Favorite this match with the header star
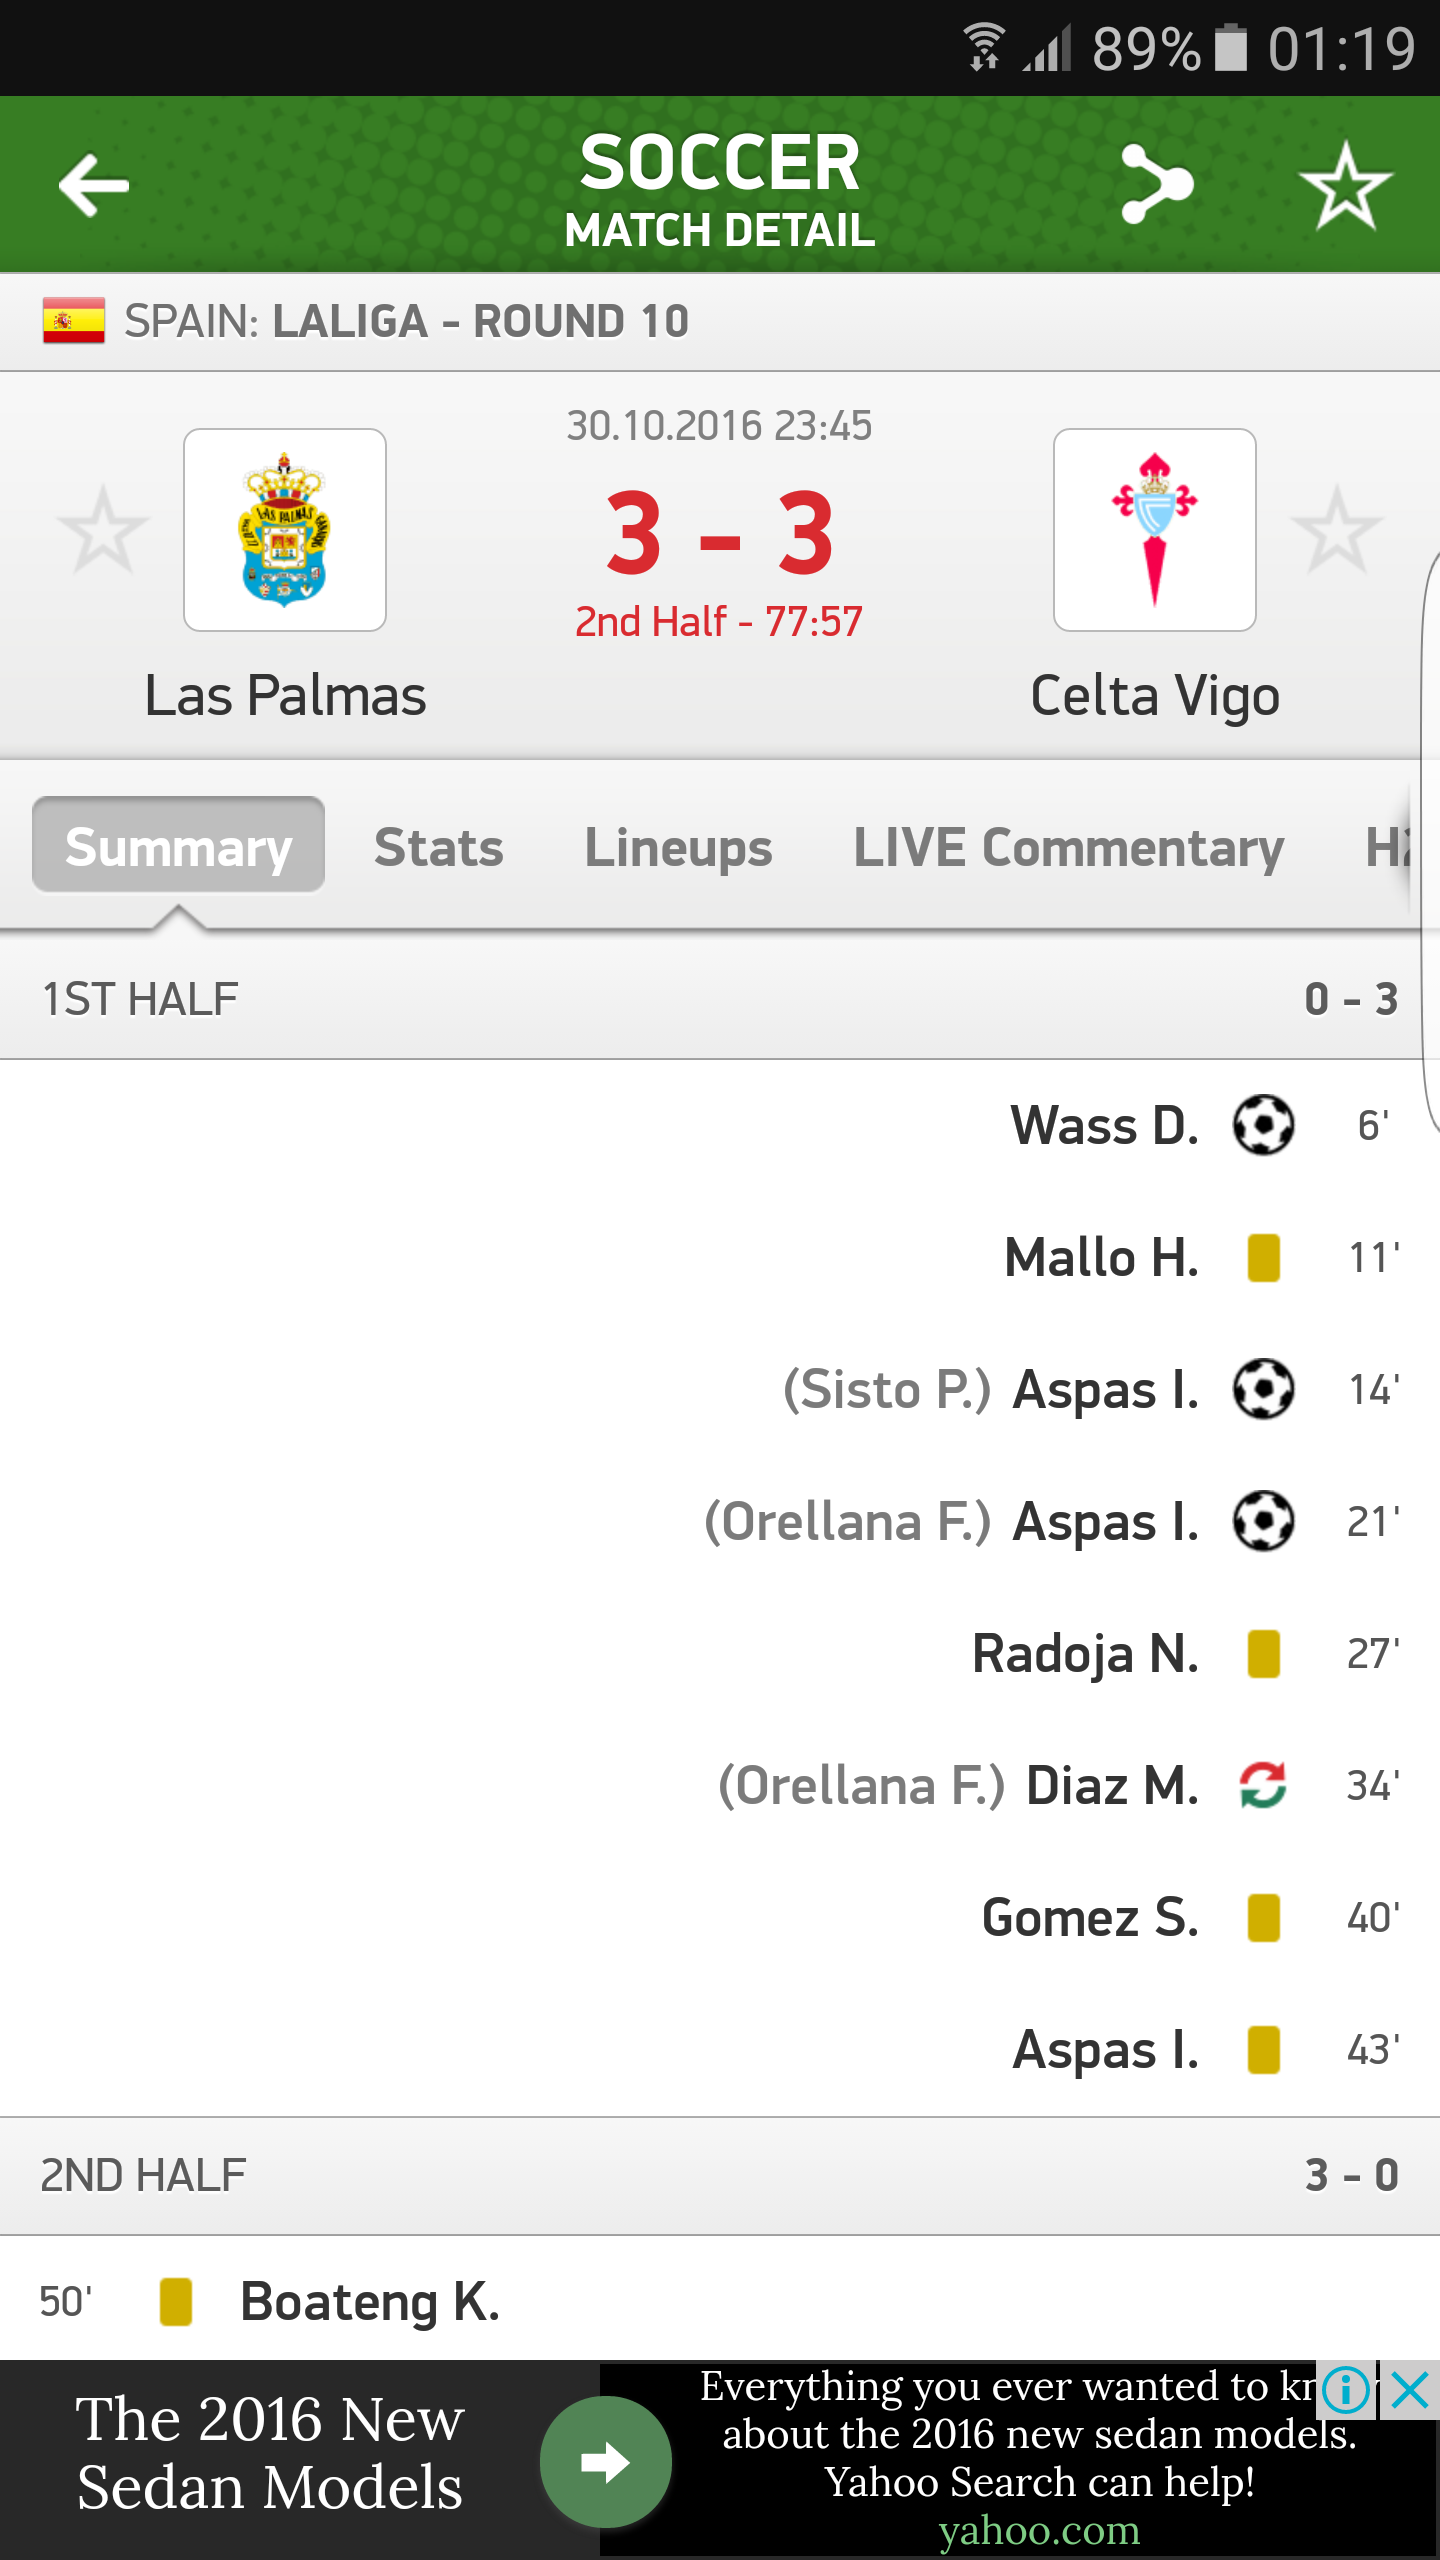The width and height of the screenshot is (1440, 2560). coord(1345,185)
